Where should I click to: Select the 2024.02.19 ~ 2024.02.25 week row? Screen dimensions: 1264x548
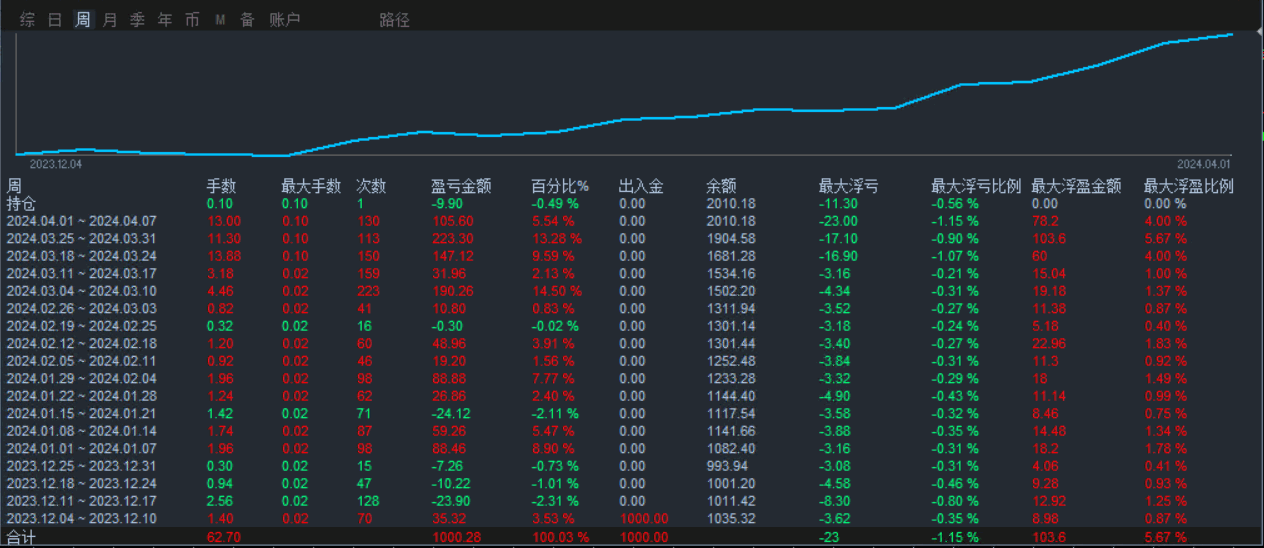coord(632,326)
